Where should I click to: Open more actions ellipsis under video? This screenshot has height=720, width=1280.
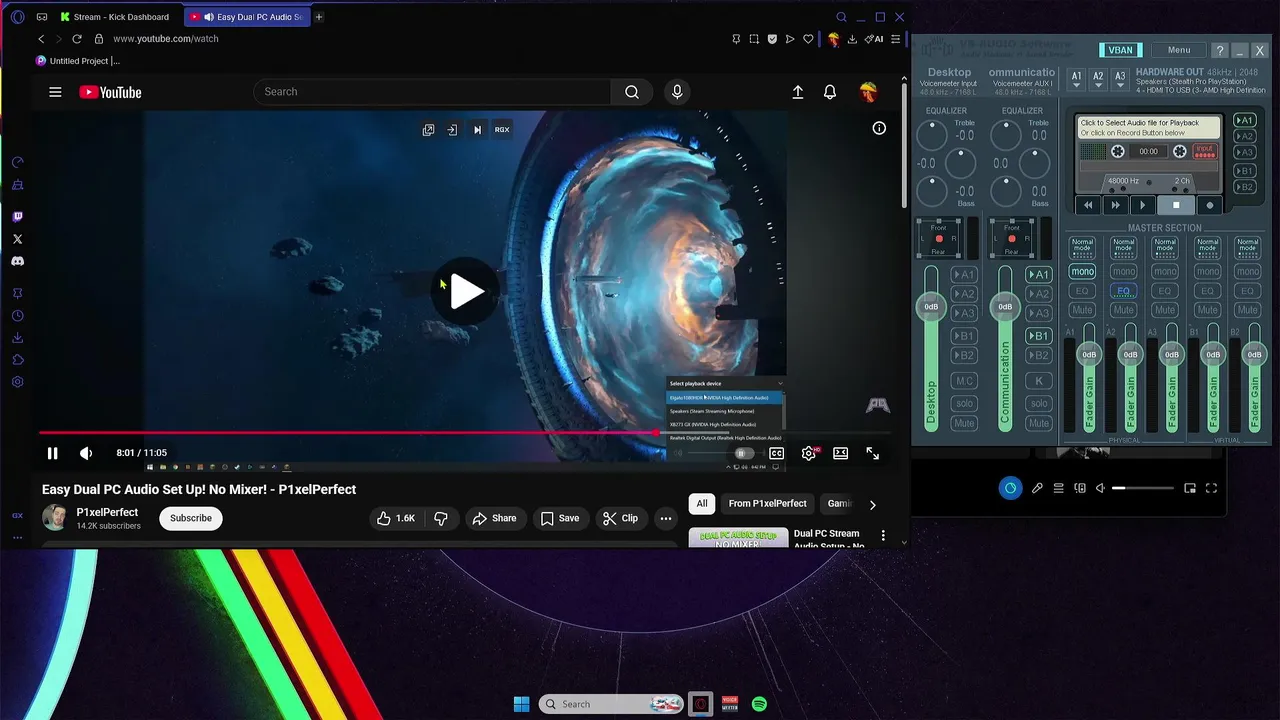tap(666, 518)
